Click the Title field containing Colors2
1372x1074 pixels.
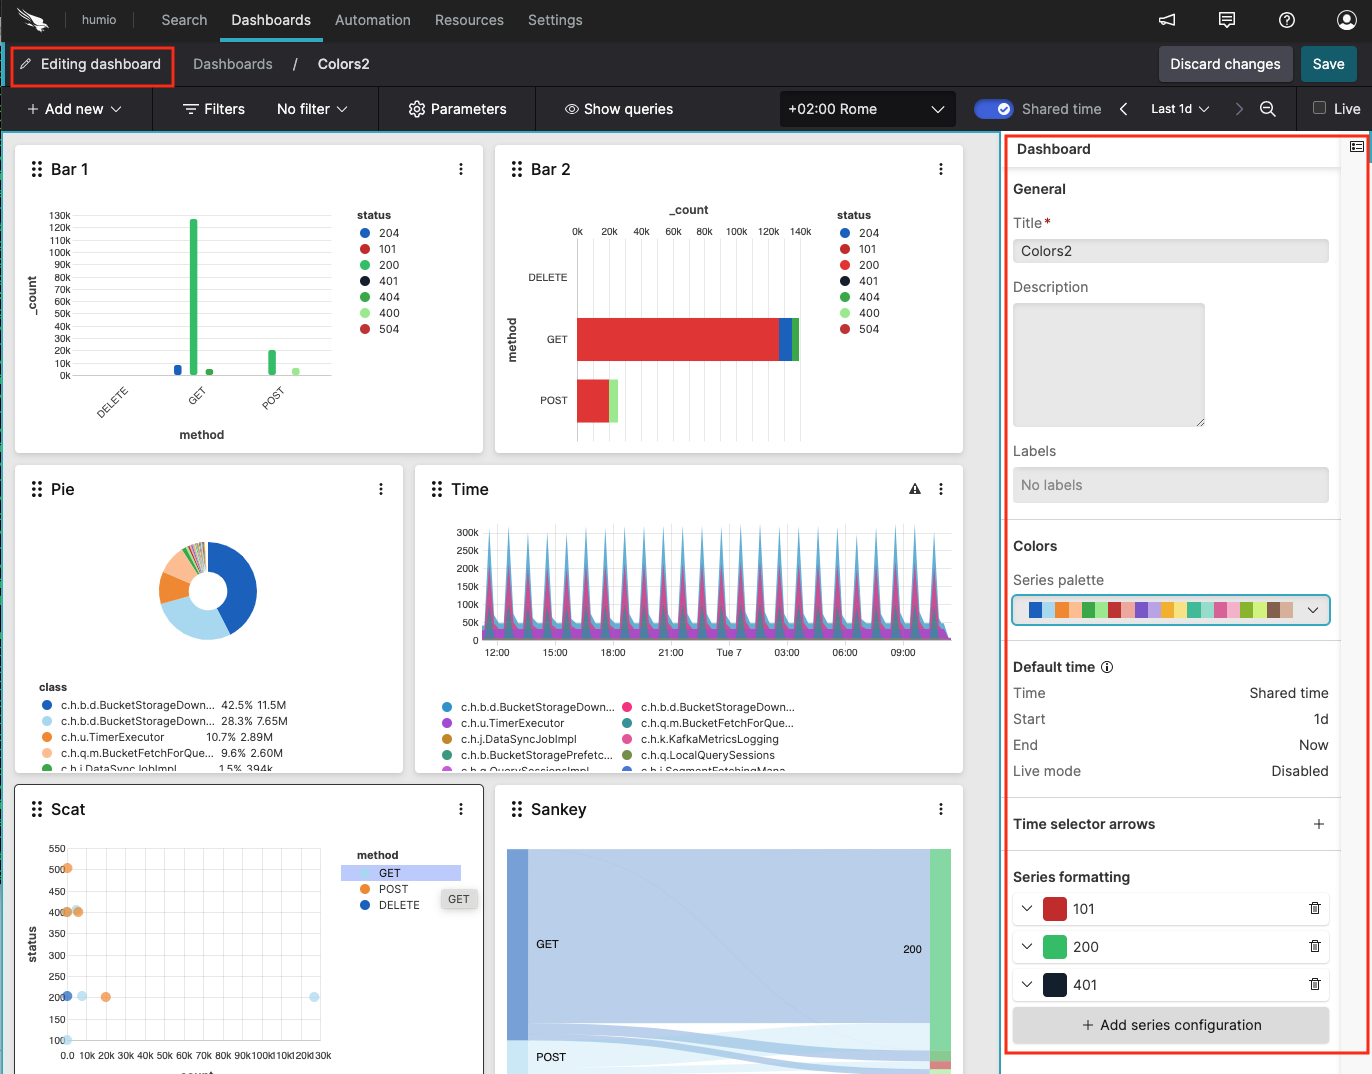tap(1170, 250)
